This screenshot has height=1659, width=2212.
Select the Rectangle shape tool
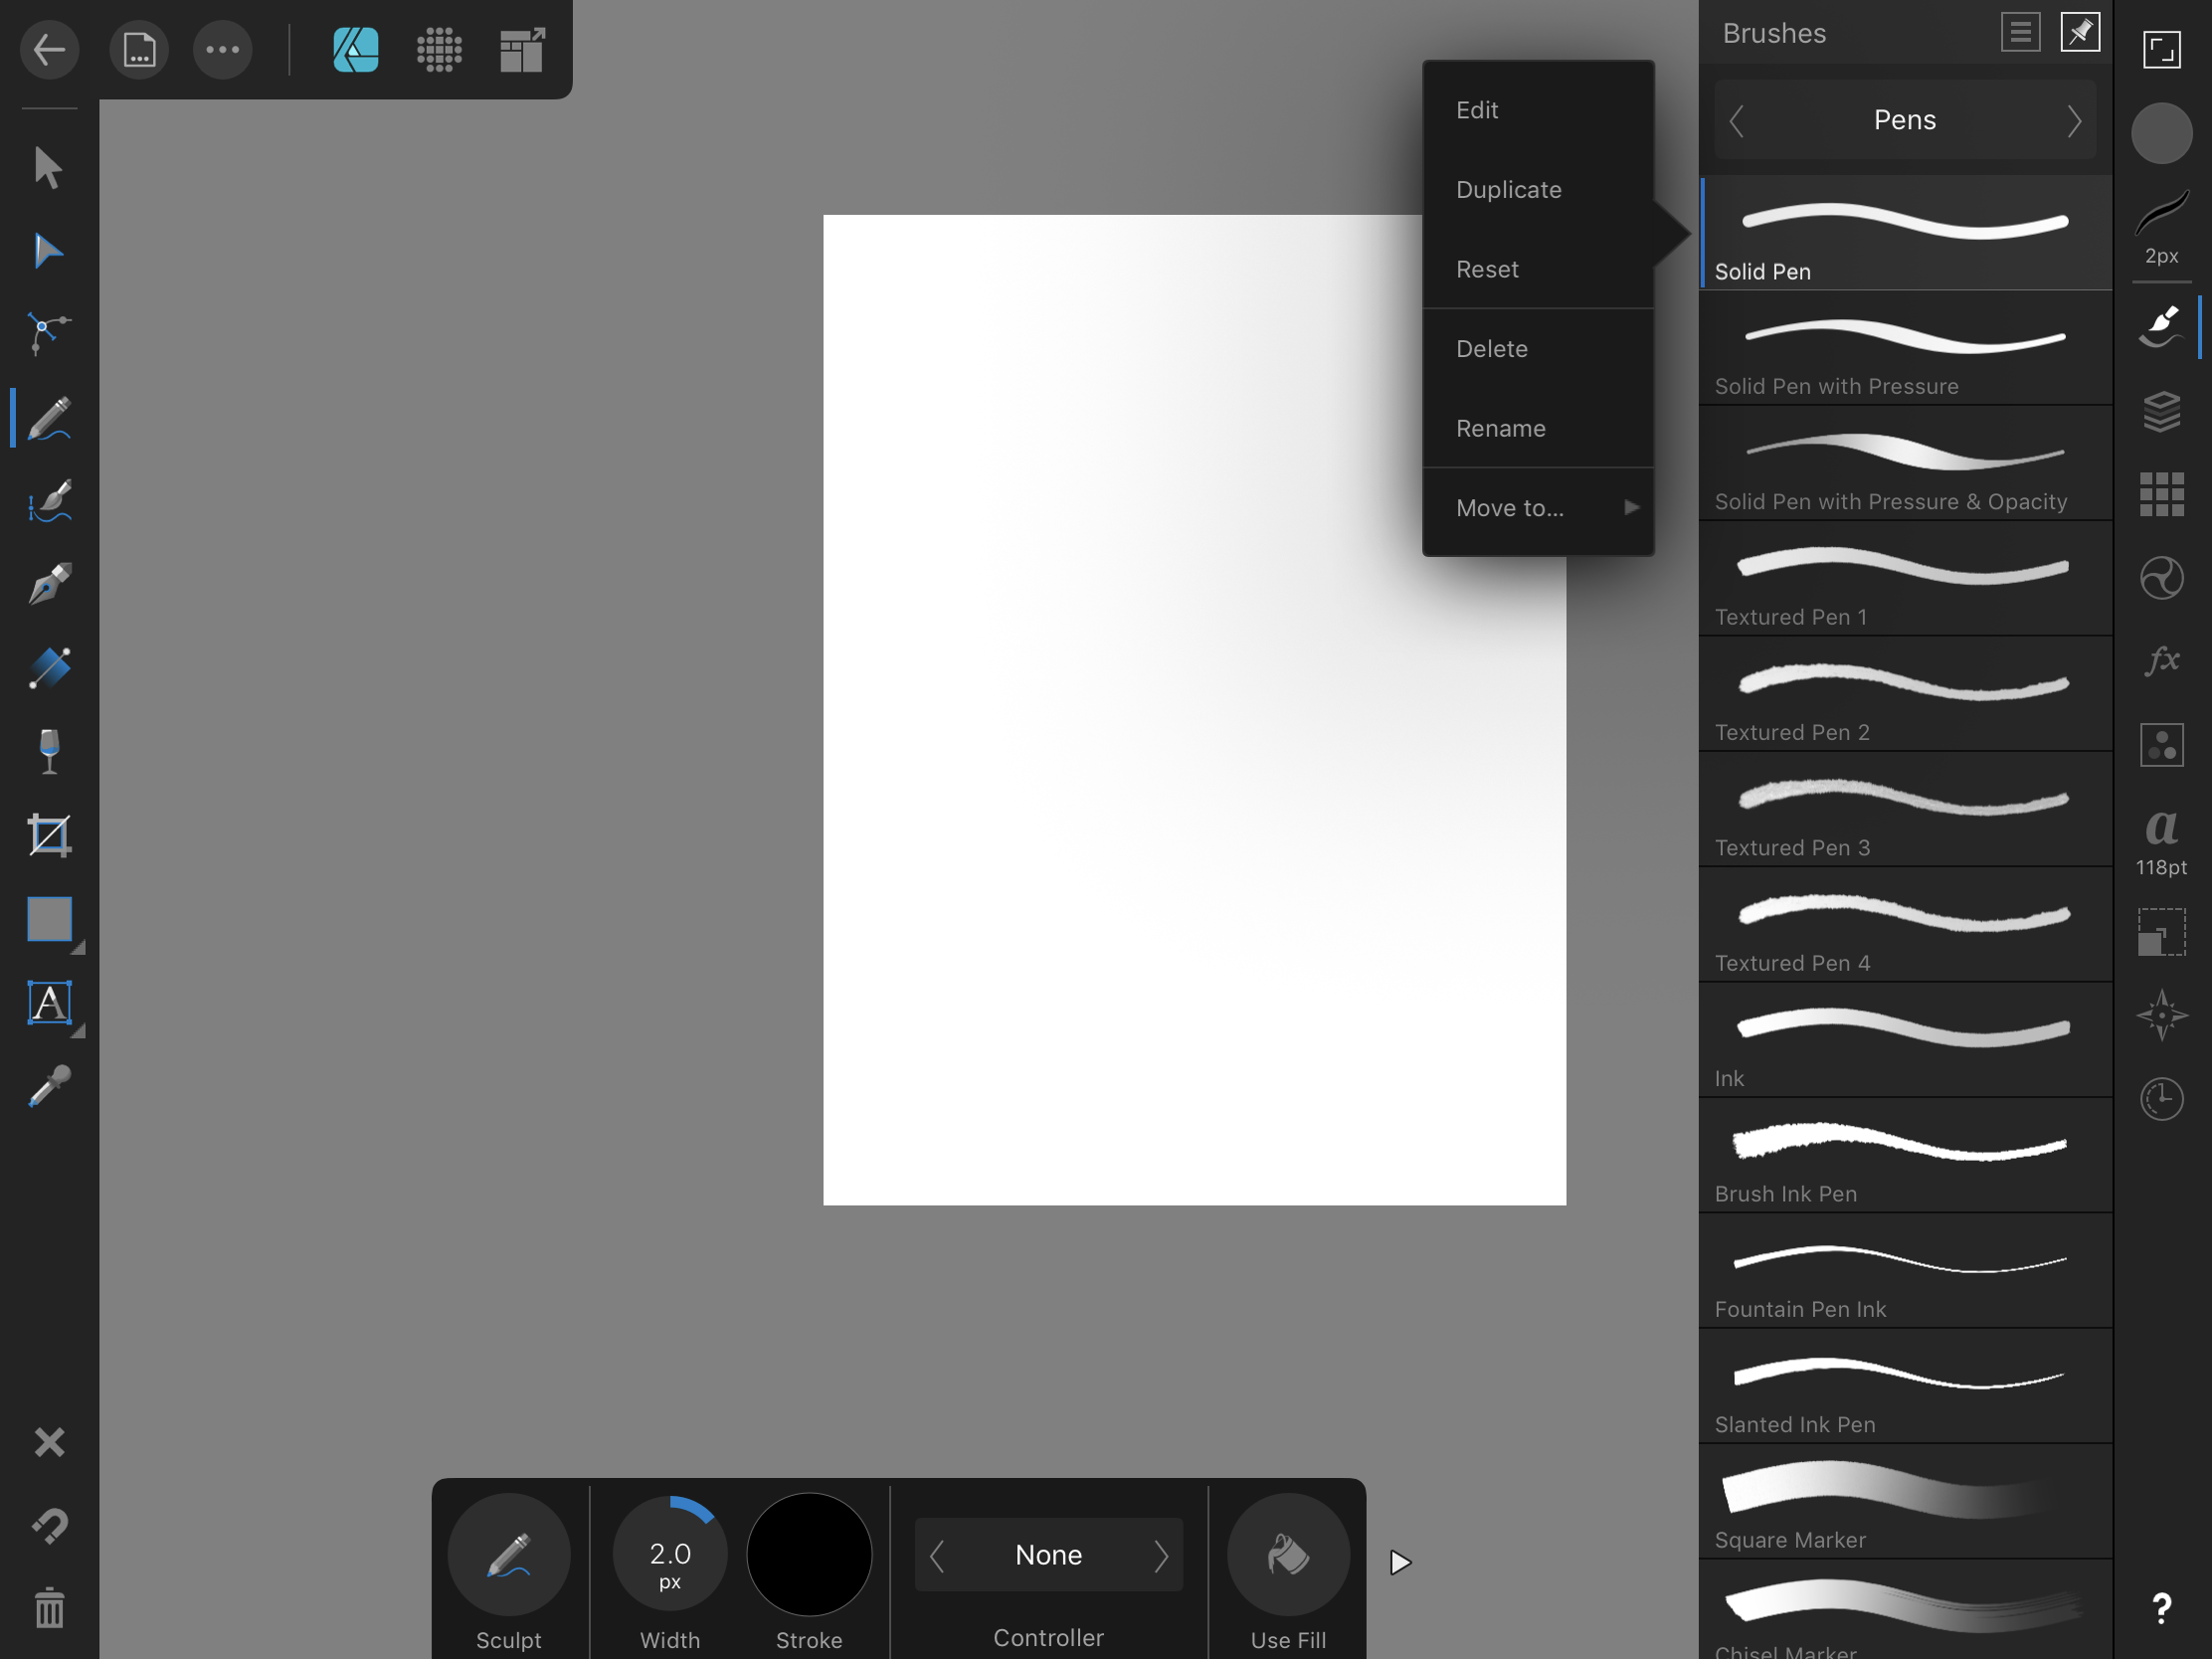[48, 918]
